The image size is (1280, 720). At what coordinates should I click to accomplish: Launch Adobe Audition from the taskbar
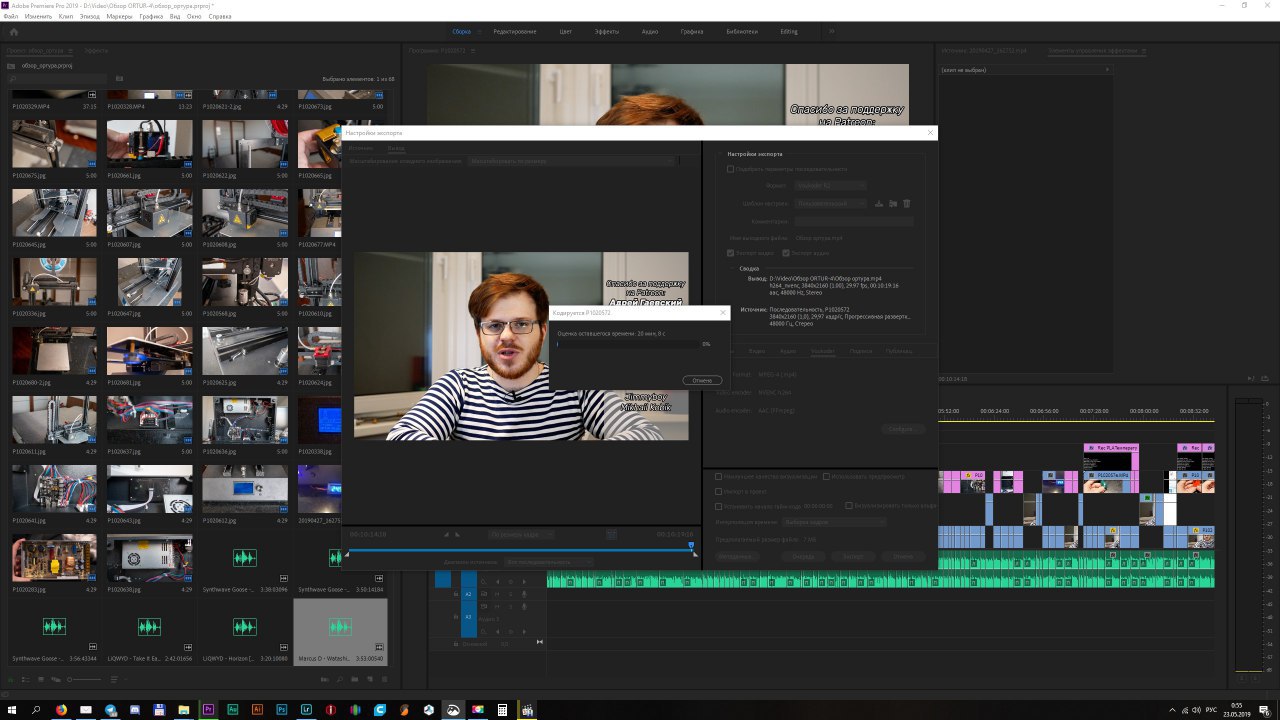point(233,709)
